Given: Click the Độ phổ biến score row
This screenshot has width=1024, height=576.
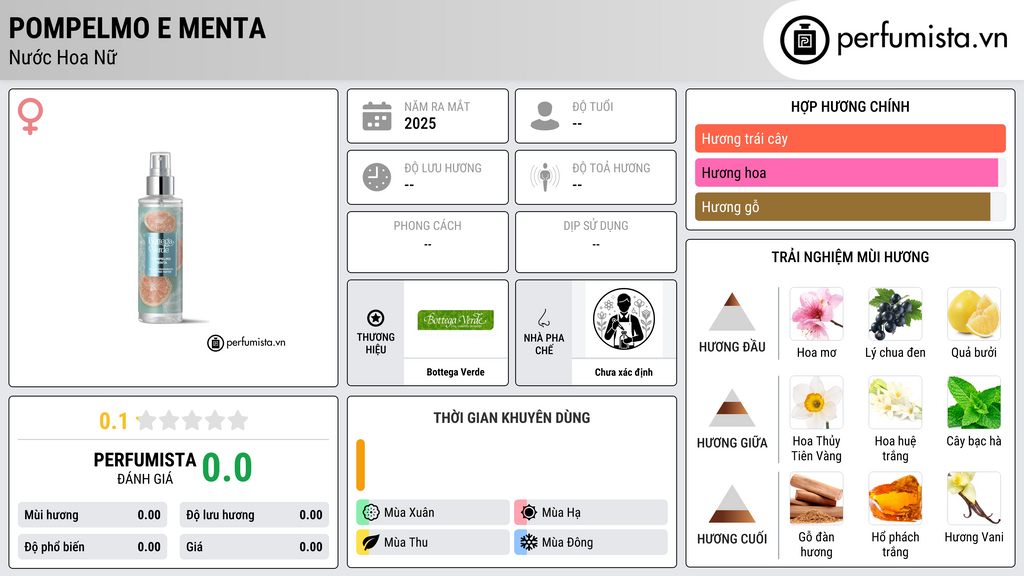Looking at the screenshot, I should [92, 547].
